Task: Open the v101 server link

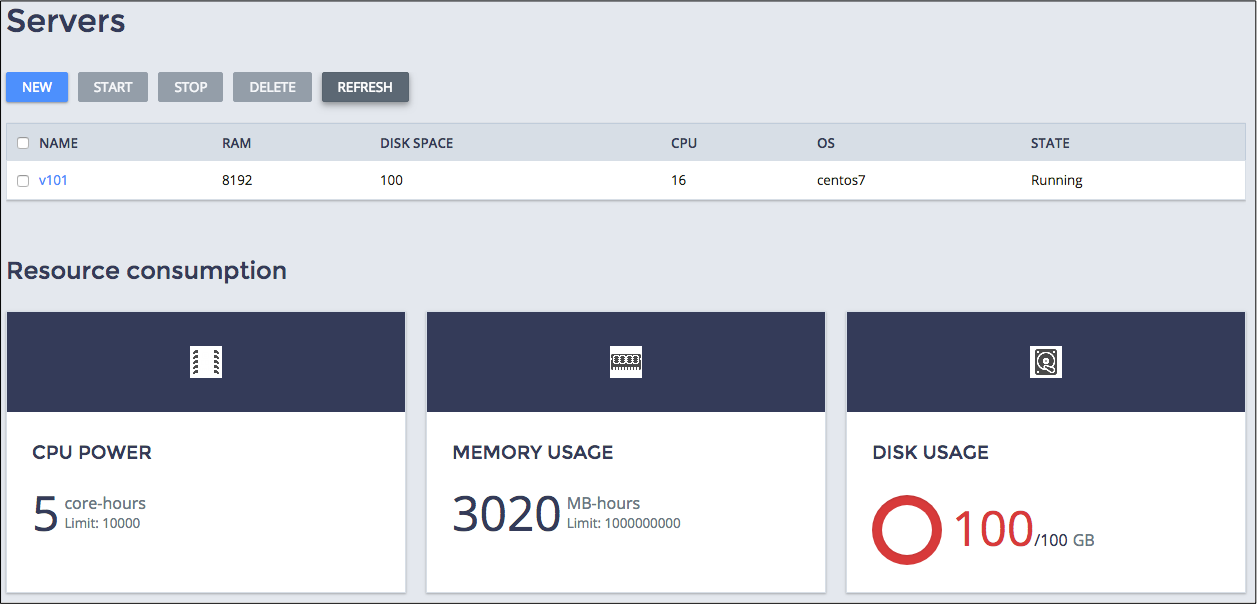Action: click(53, 181)
